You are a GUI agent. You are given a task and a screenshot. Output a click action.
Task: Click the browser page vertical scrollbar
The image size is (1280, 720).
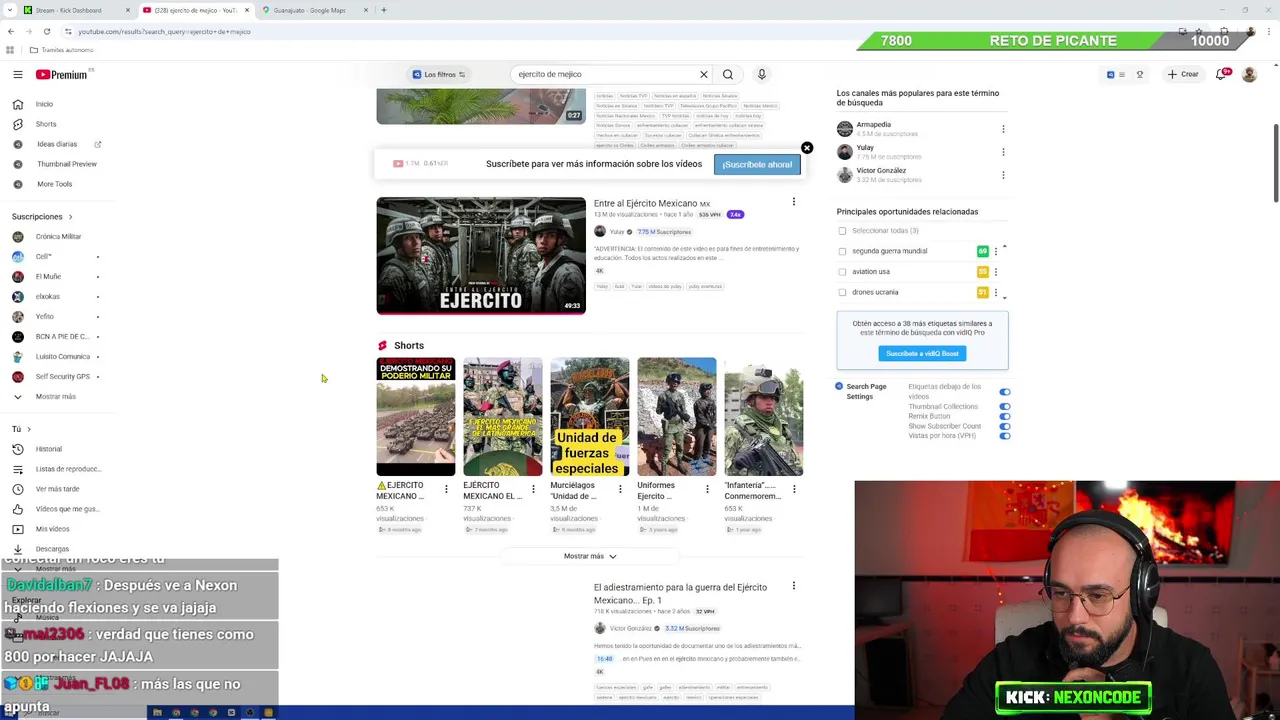tap(1276, 162)
